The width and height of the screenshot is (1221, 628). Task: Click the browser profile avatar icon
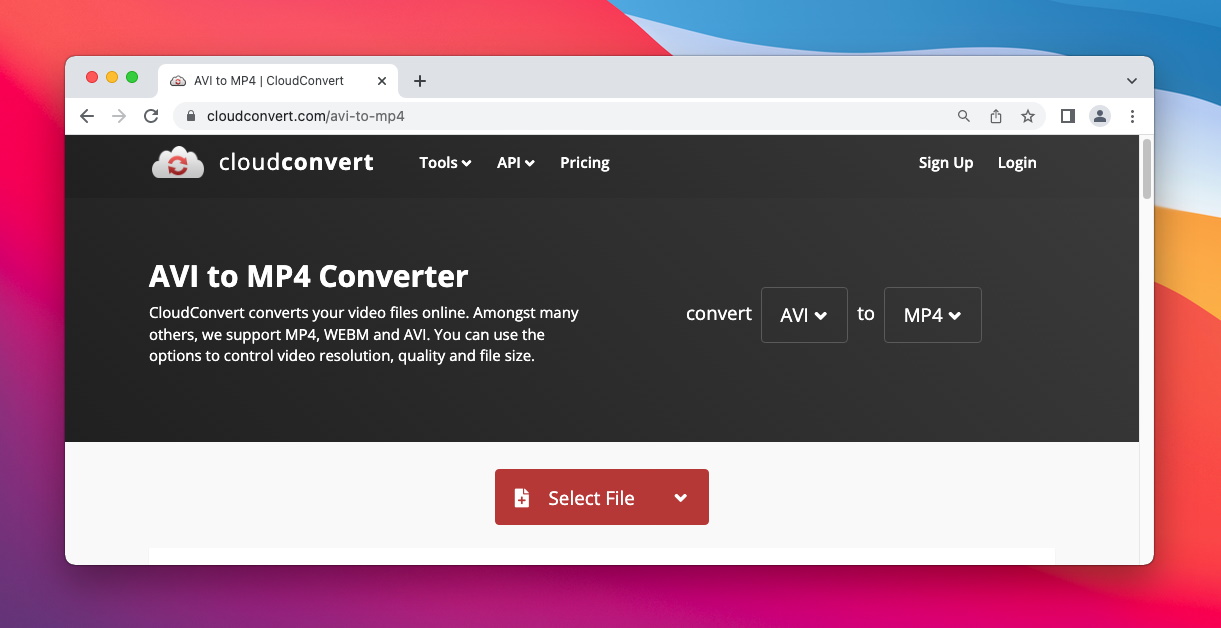(1100, 116)
